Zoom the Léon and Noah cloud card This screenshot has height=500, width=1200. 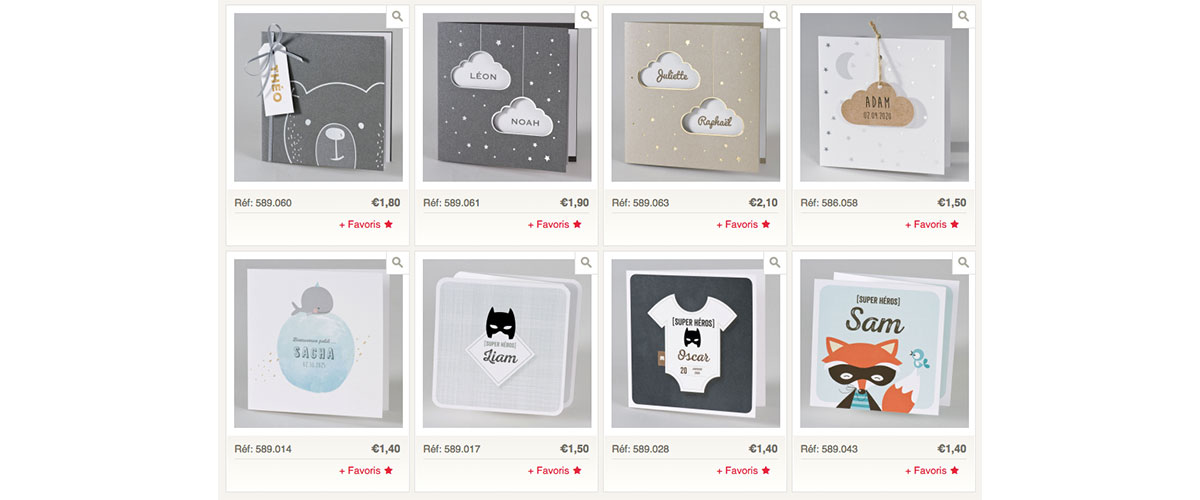tap(586, 16)
